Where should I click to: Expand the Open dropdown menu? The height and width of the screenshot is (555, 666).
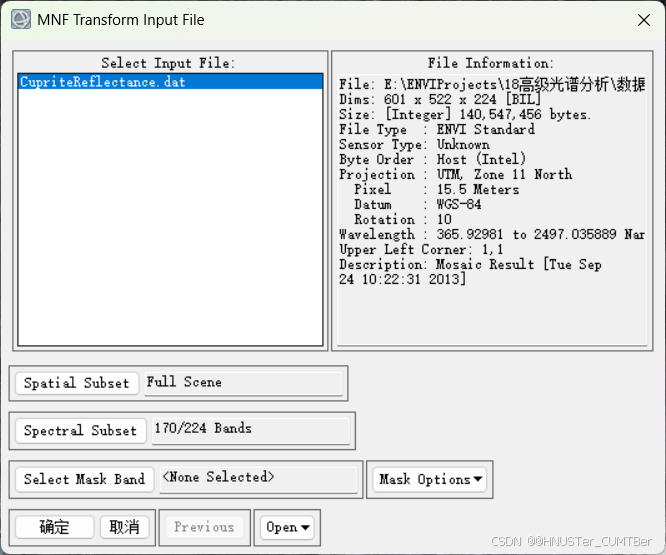287,527
